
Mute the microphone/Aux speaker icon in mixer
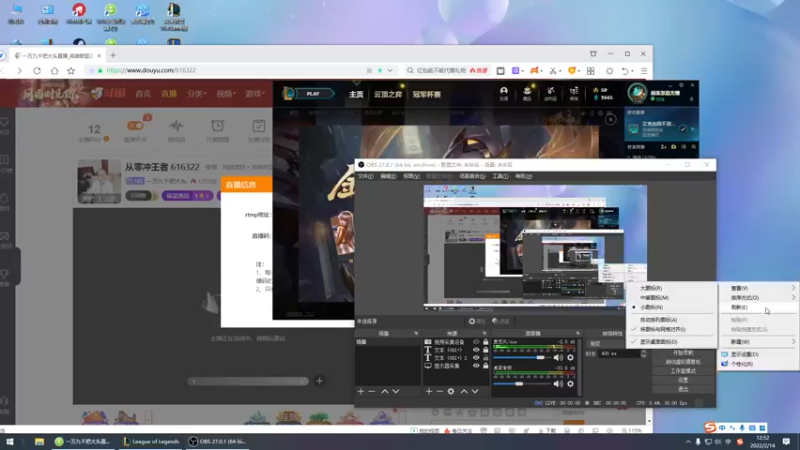(558, 358)
